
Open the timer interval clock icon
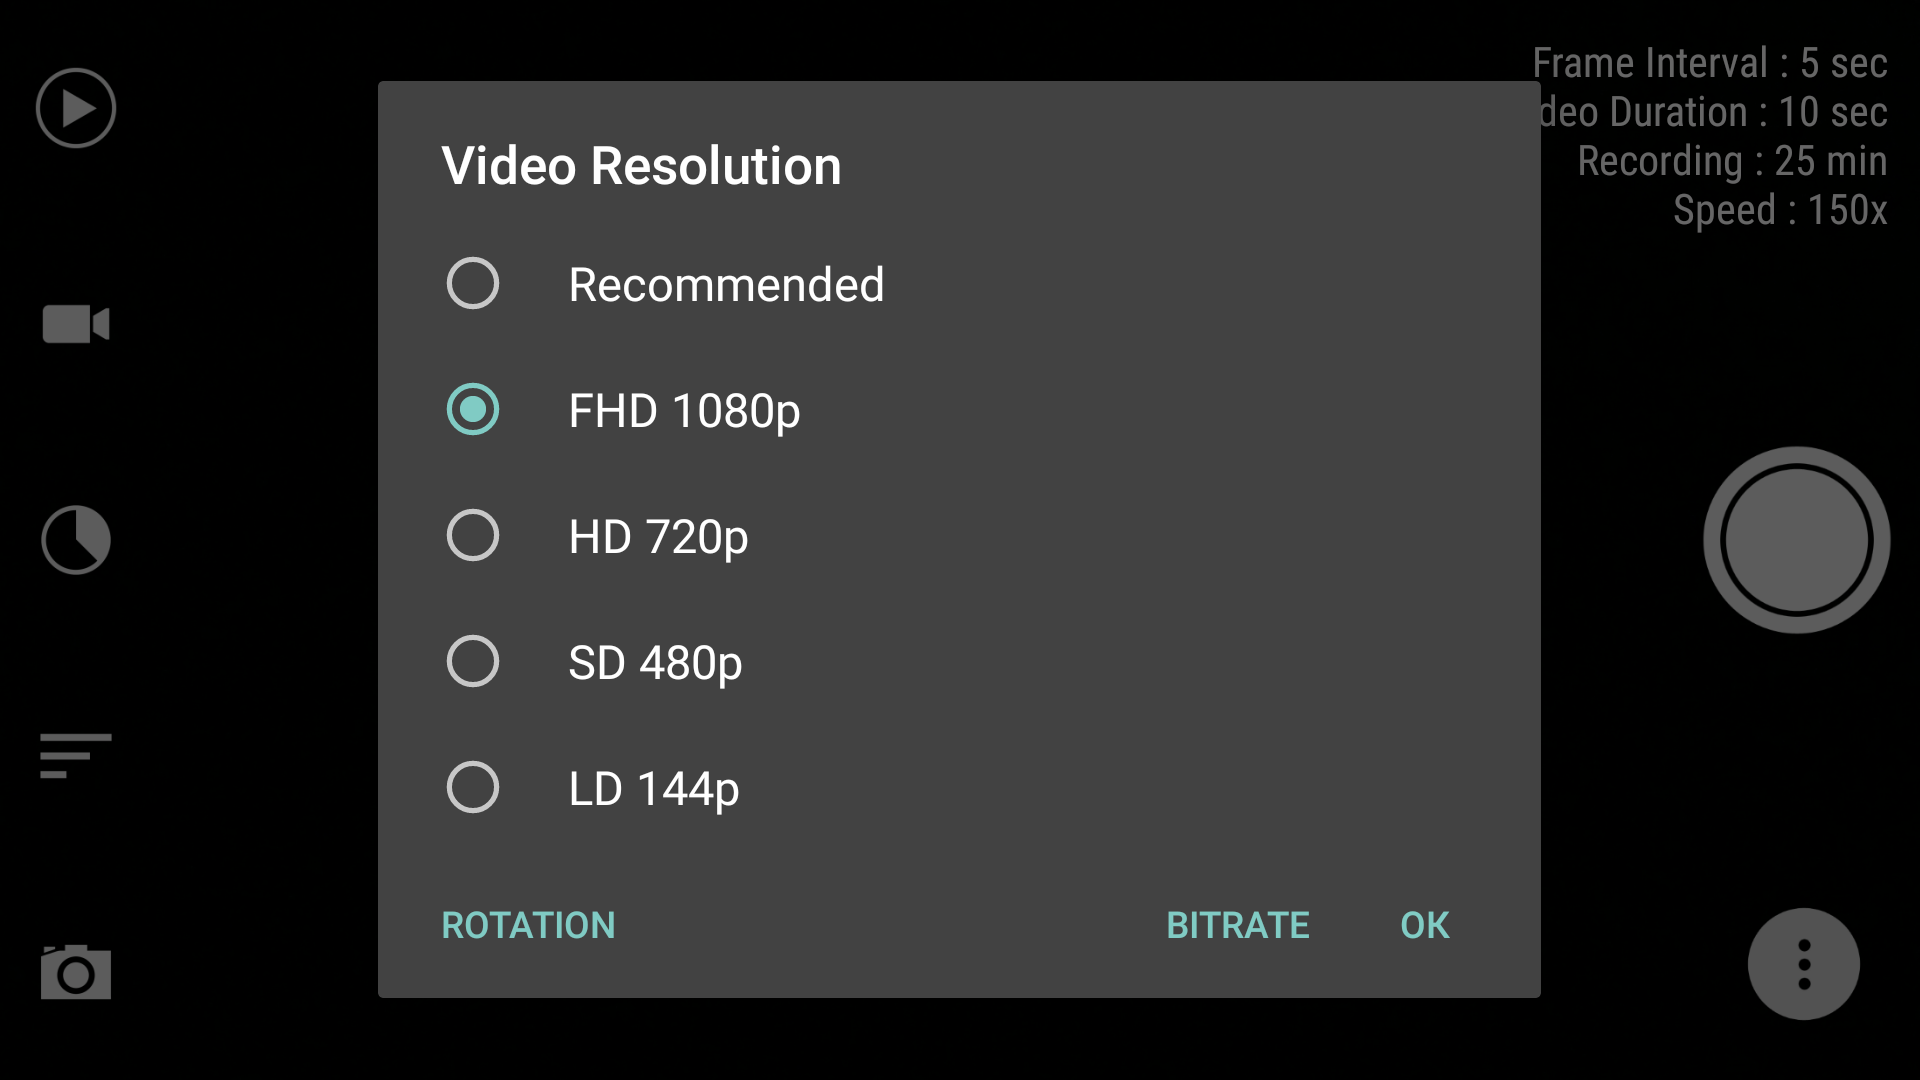(x=76, y=540)
